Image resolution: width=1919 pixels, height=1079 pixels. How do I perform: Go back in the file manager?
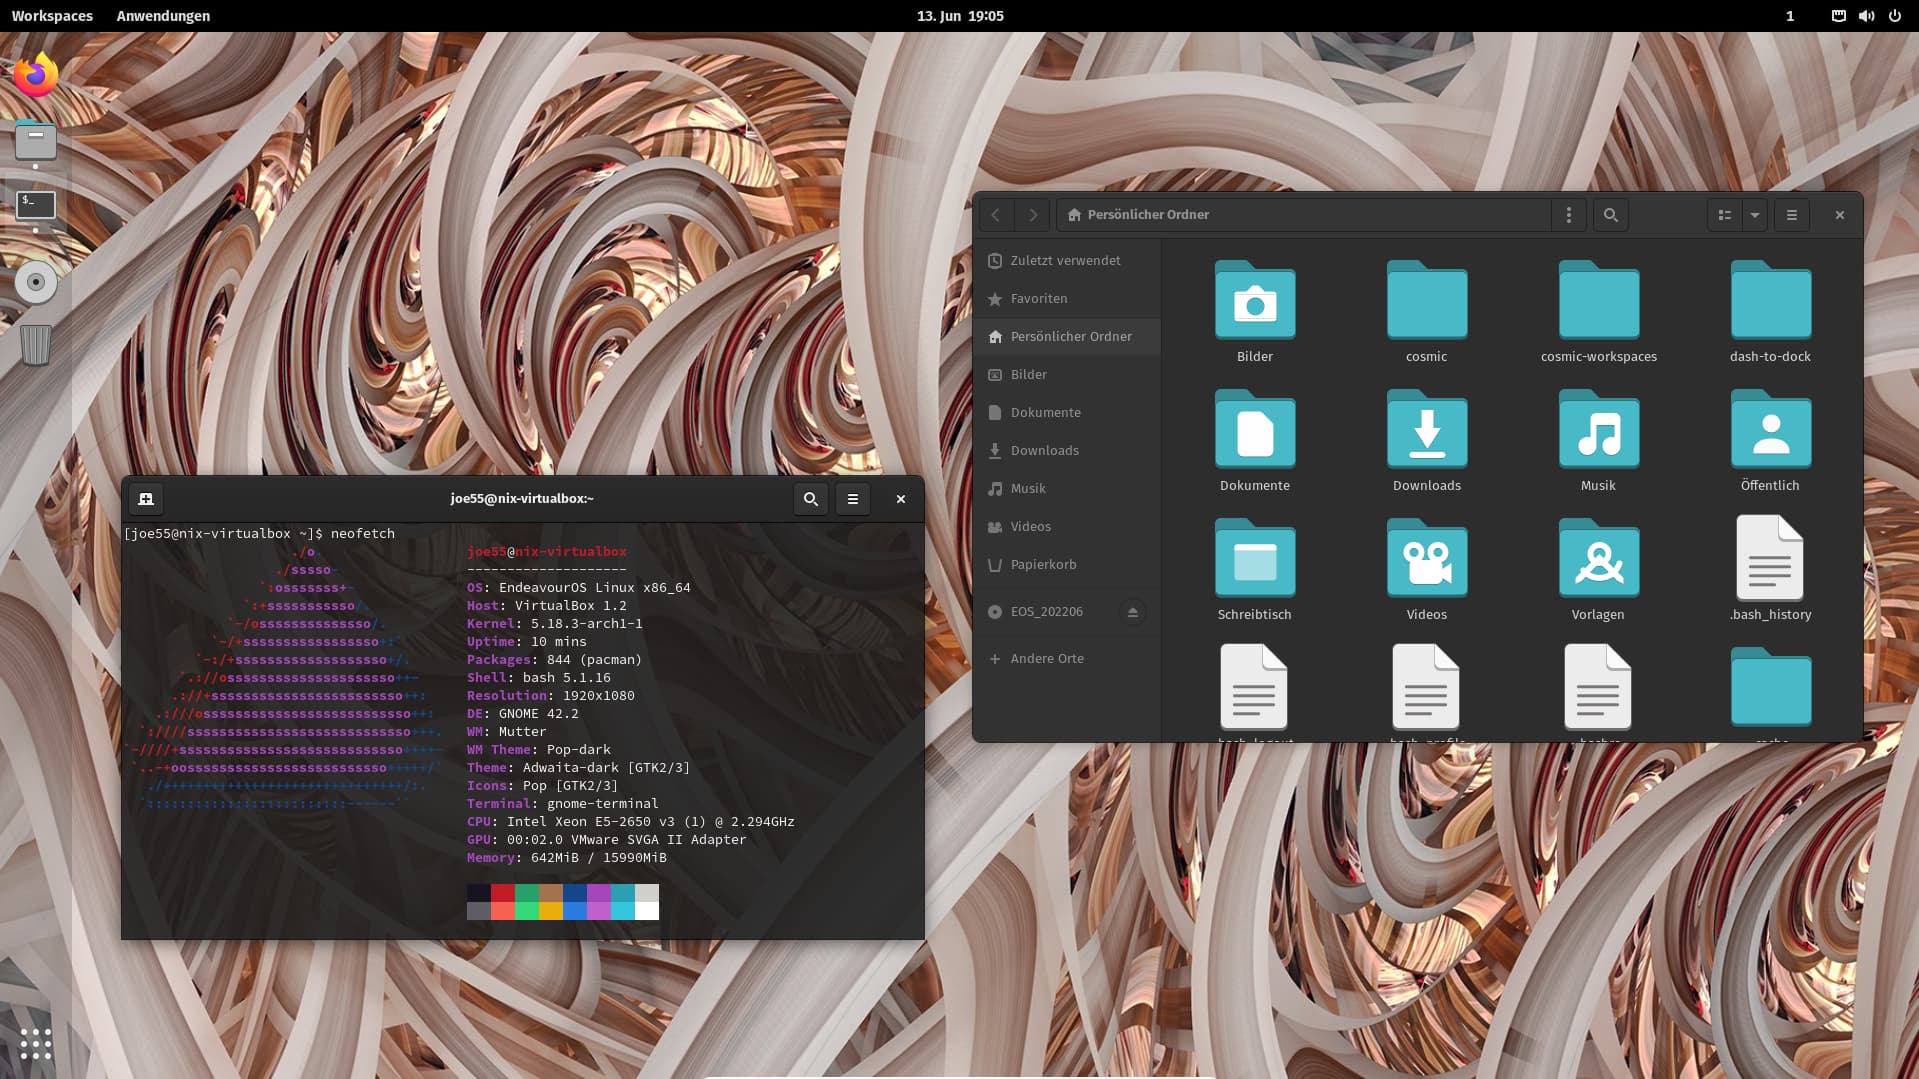(996, 215)
